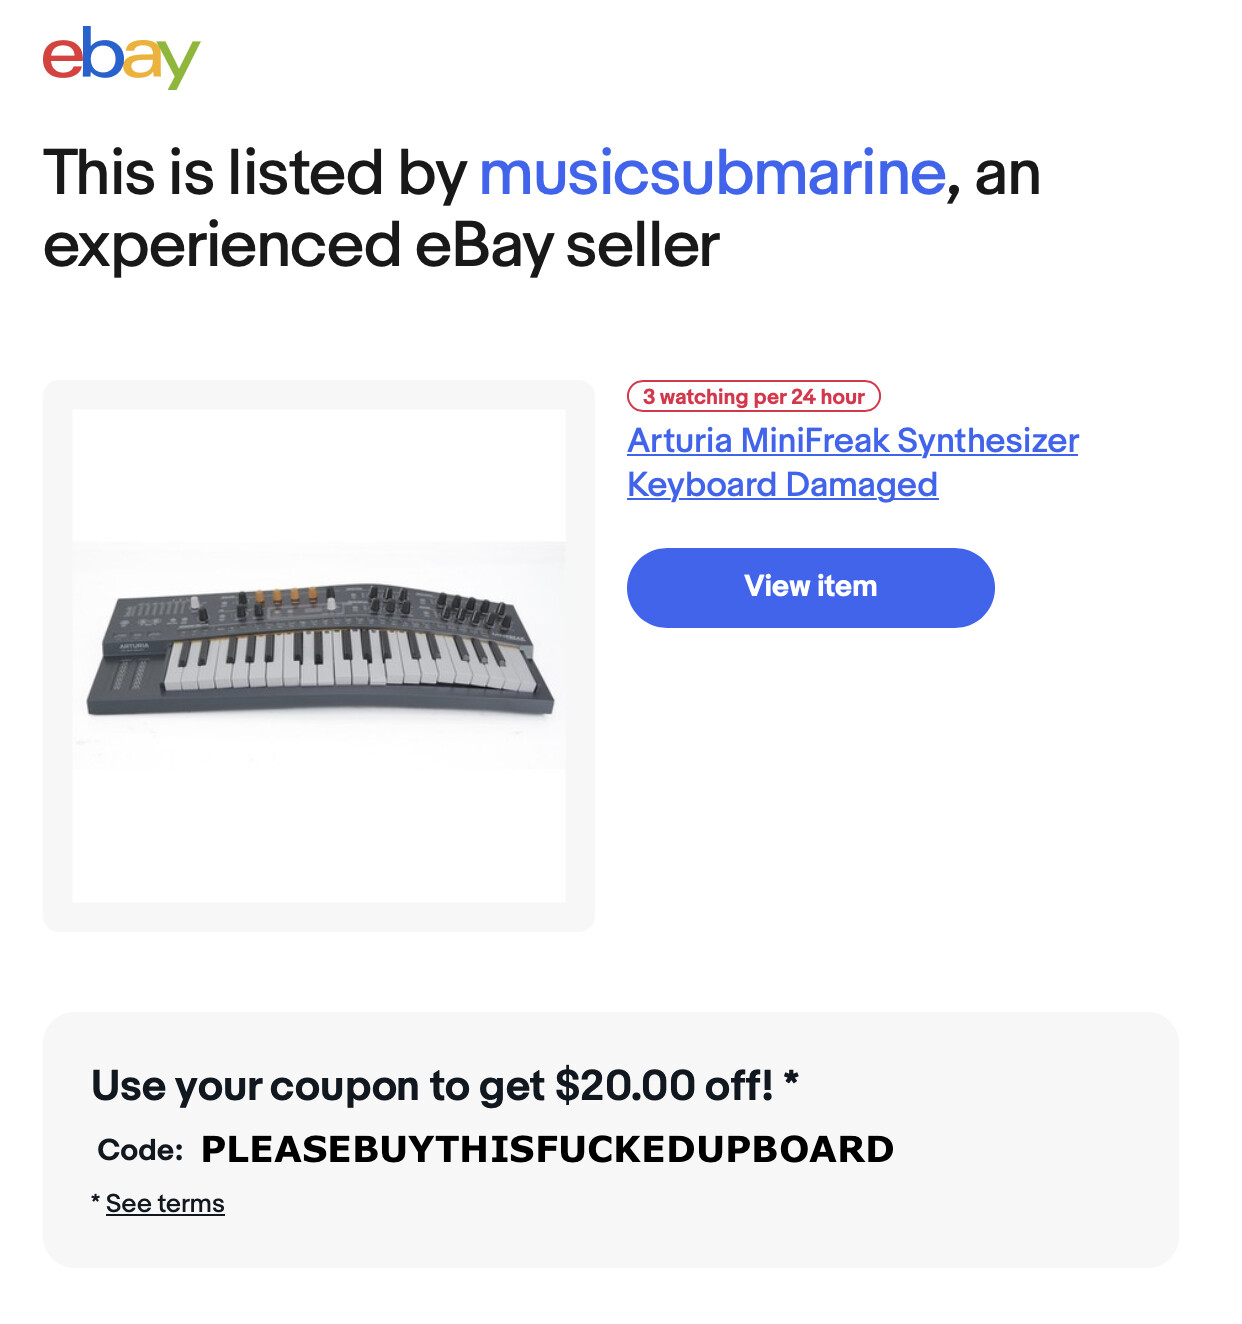
Task: Click the blue View item button
Action: 811,587
